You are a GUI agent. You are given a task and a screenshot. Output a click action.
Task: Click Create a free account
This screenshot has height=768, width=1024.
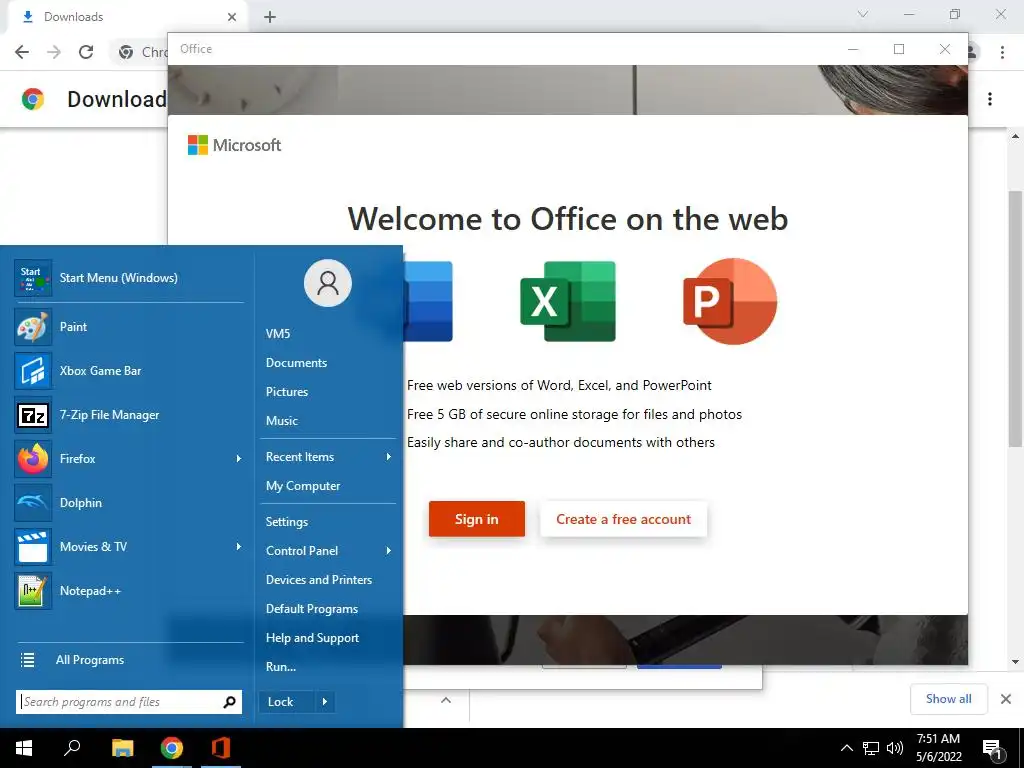pos(623,519)
